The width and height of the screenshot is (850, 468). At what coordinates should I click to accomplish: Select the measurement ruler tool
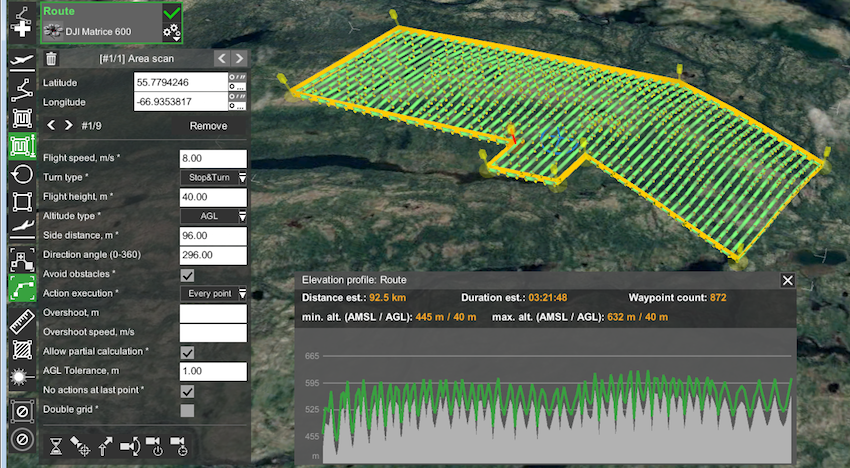(21, 321)
